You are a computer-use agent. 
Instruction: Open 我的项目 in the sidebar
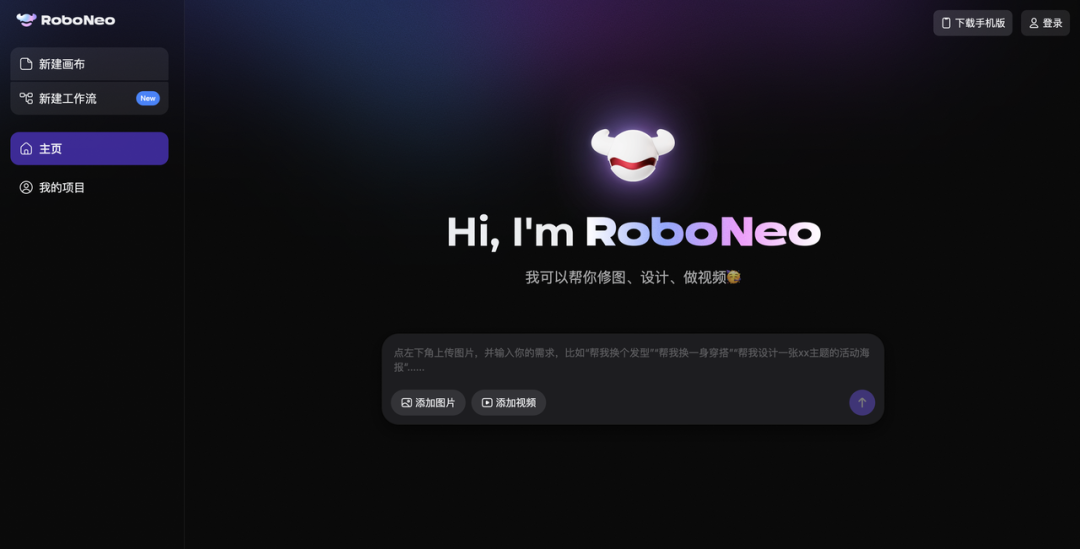[62, 187]
